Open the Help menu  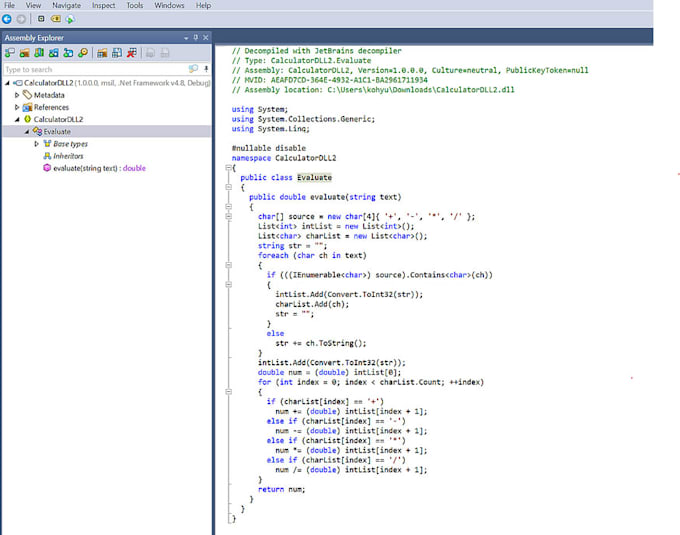[203, 5]
